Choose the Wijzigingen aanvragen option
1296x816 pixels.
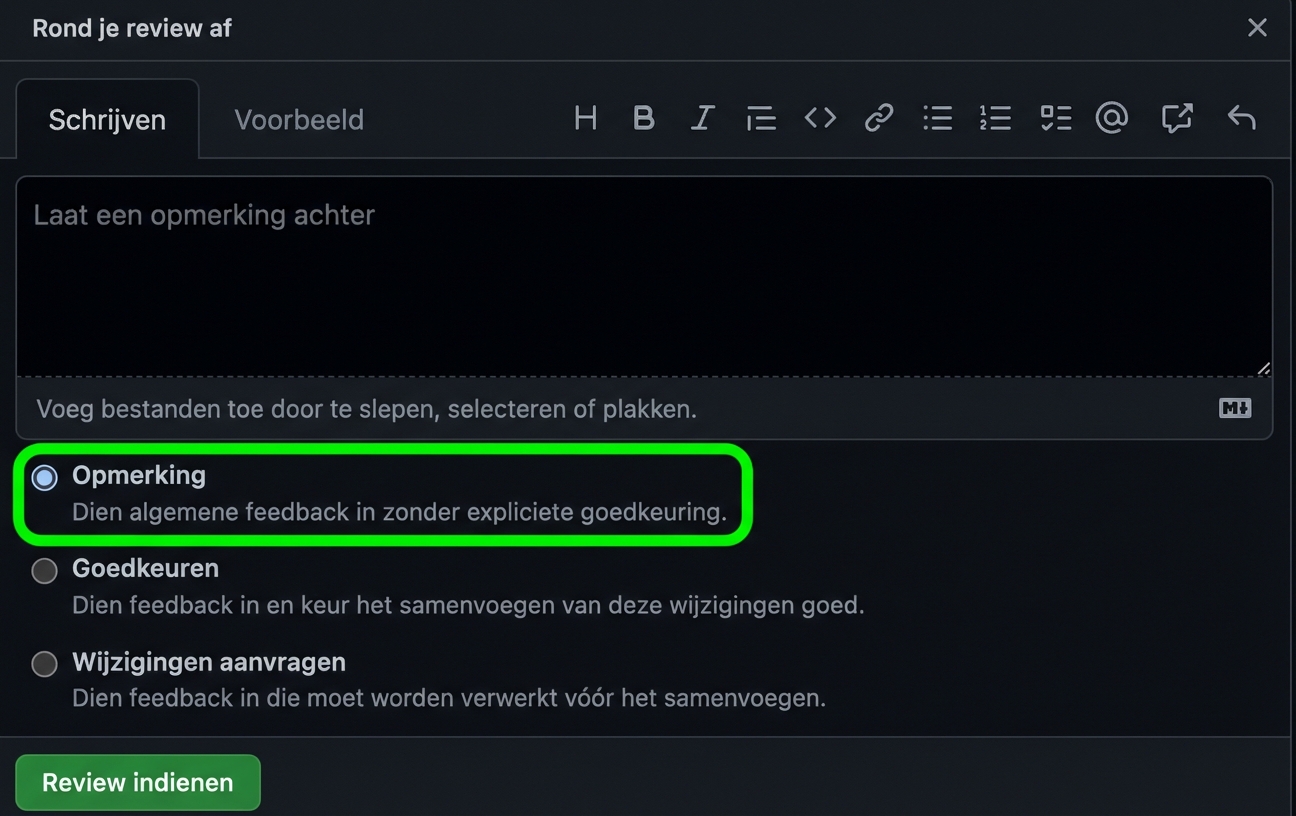coord(45,664)
